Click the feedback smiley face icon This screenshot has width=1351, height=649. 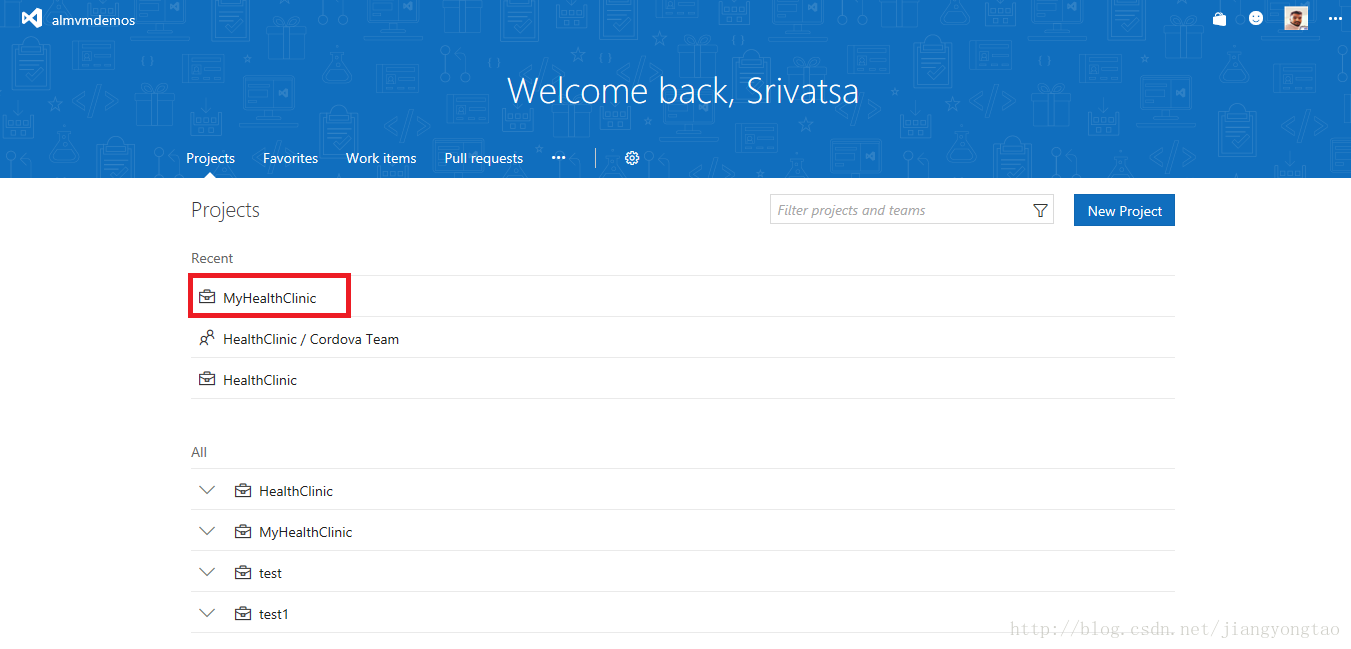coord(1256,19)
